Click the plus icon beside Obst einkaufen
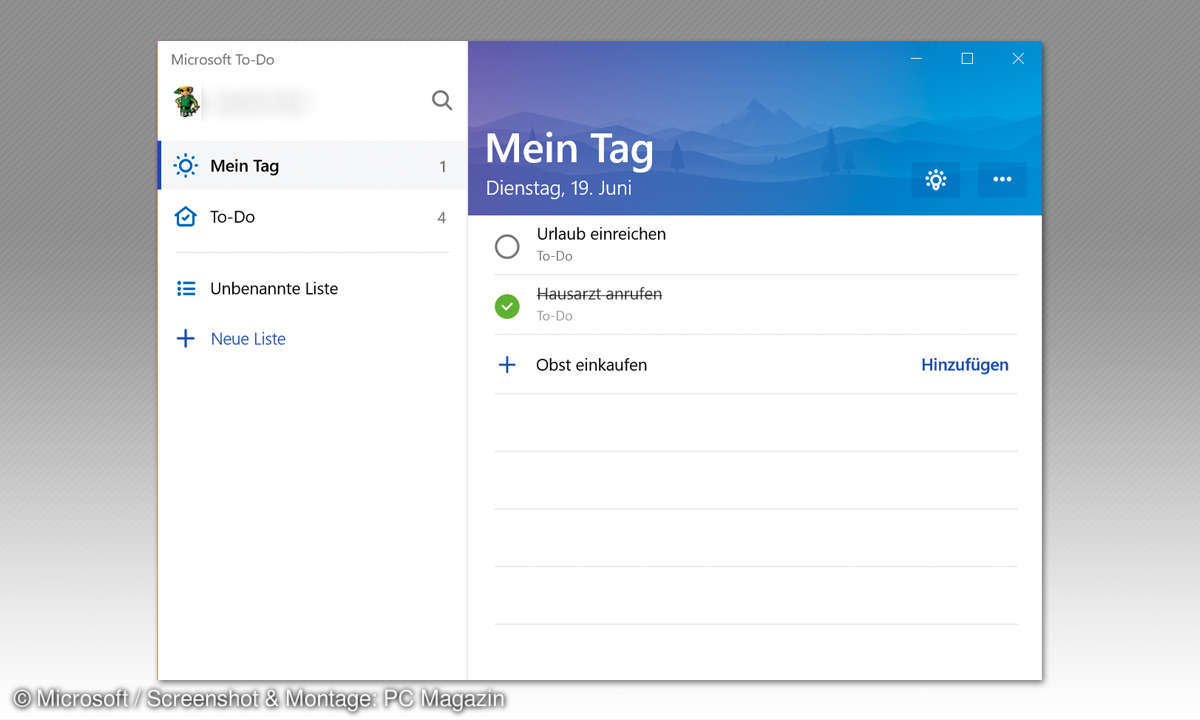Screen dimensions: 1200x720 tap(507, 365)
